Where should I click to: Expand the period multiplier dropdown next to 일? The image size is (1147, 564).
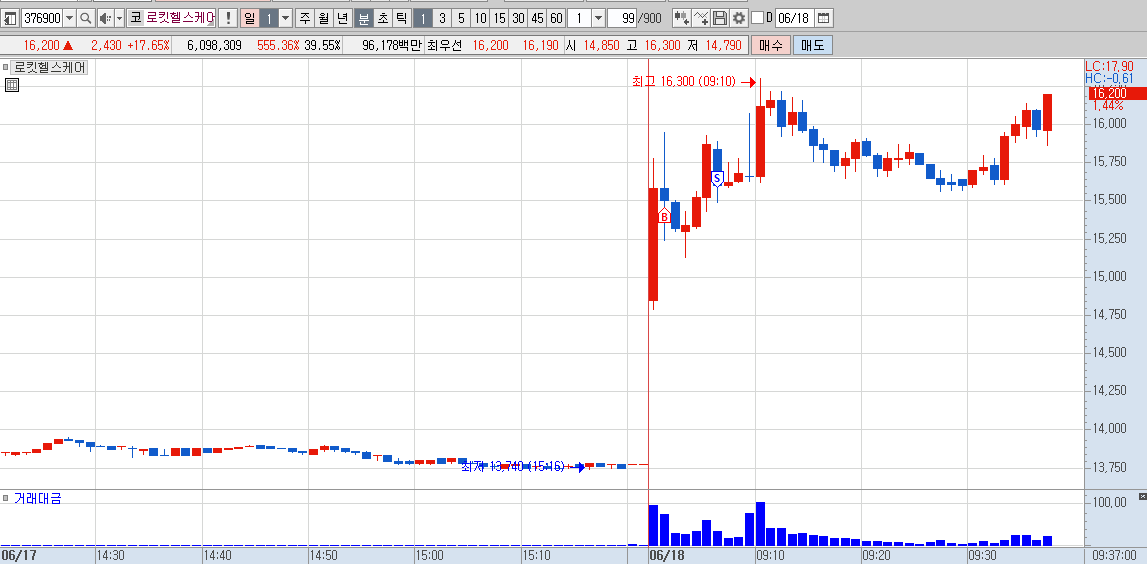tap(285, 18)
